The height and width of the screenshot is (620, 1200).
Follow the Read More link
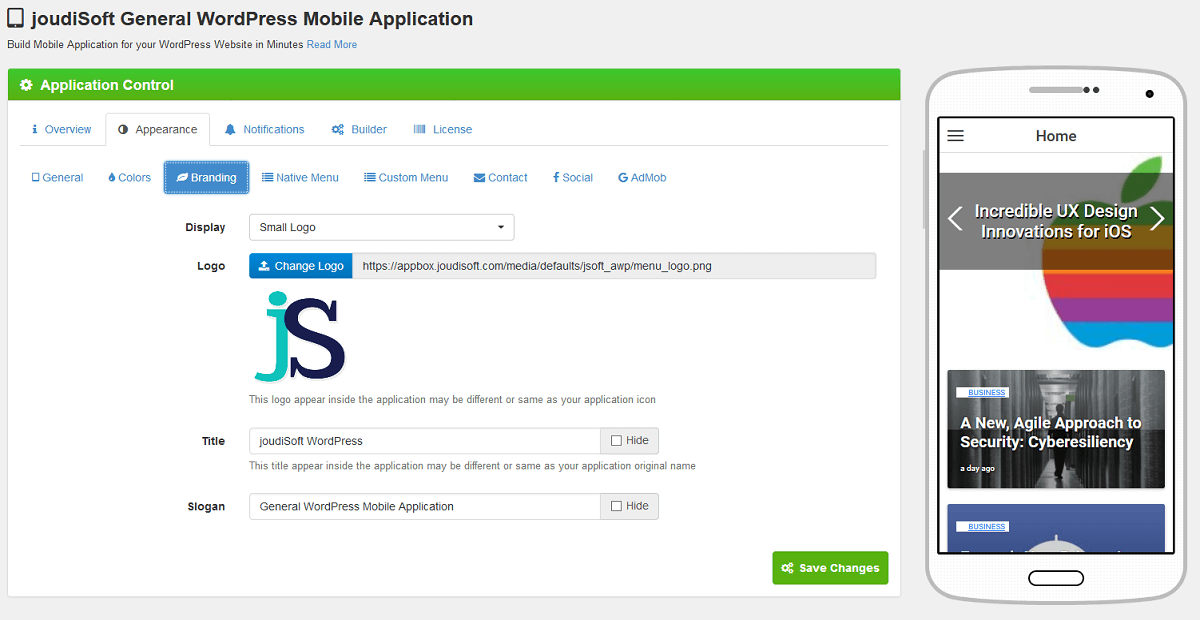pos(332,44)
